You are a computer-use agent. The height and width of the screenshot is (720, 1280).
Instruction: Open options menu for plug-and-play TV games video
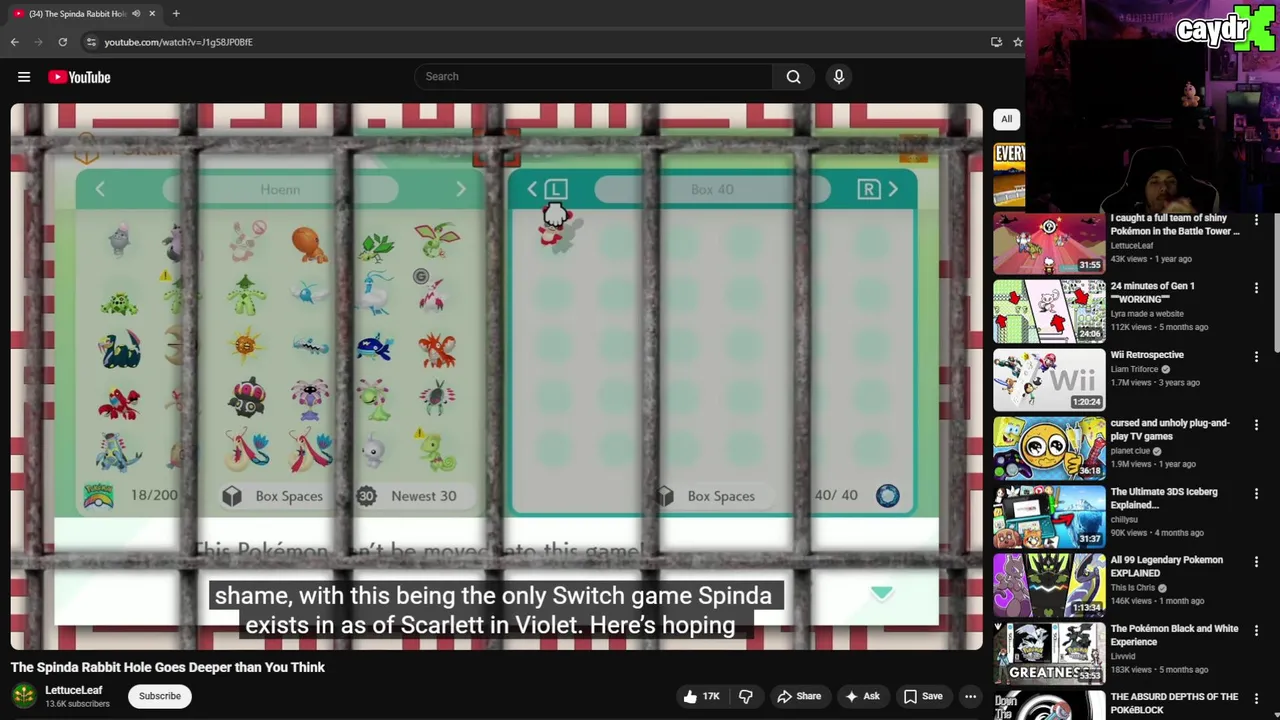[1256, 424]
